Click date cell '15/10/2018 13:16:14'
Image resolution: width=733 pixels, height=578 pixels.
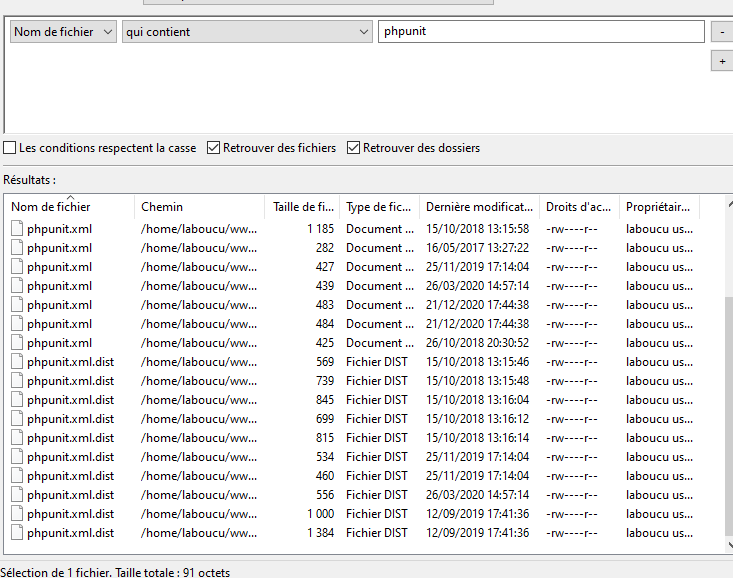tap(477, 438)
